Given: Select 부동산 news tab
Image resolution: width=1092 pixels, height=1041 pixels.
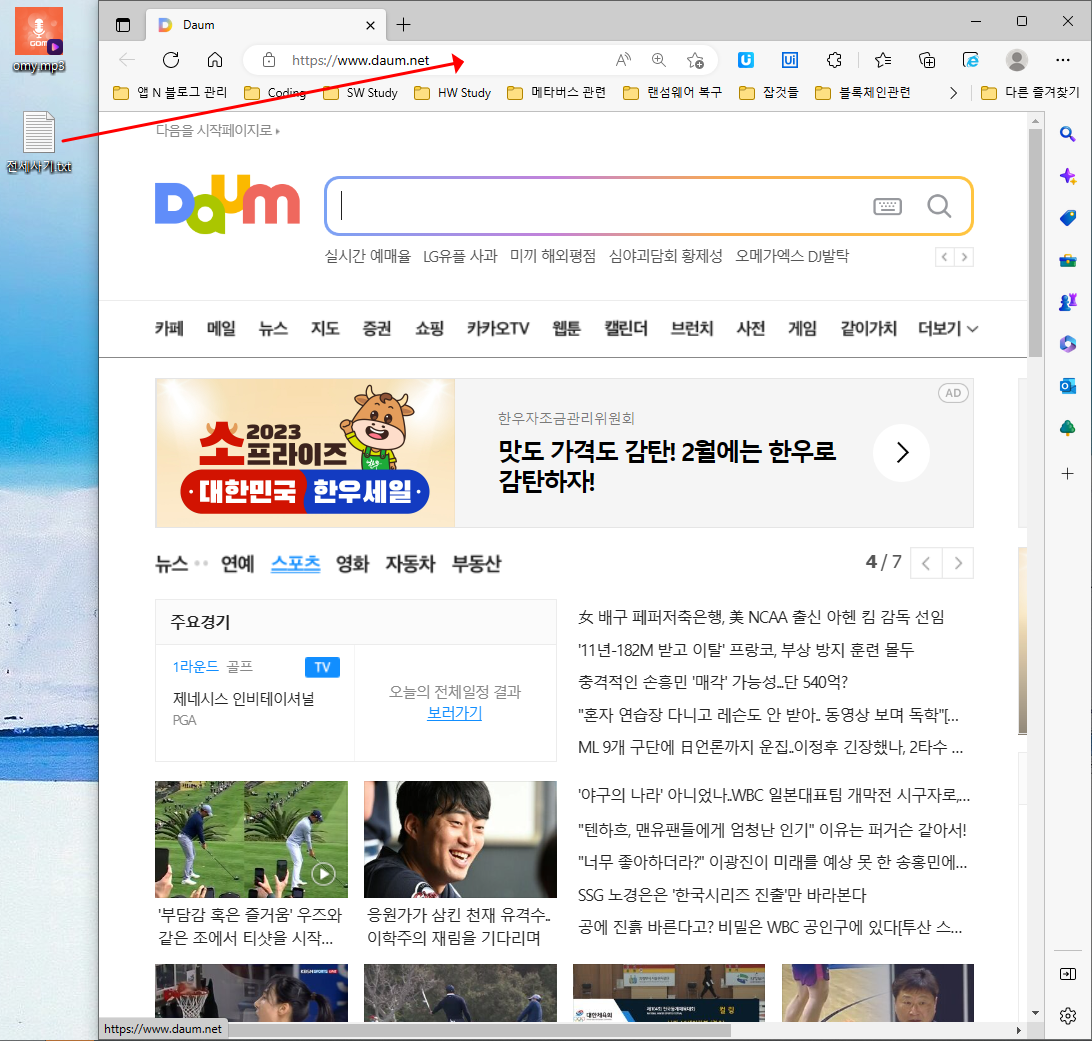Looking at the screenshot, I should point(476,563).
